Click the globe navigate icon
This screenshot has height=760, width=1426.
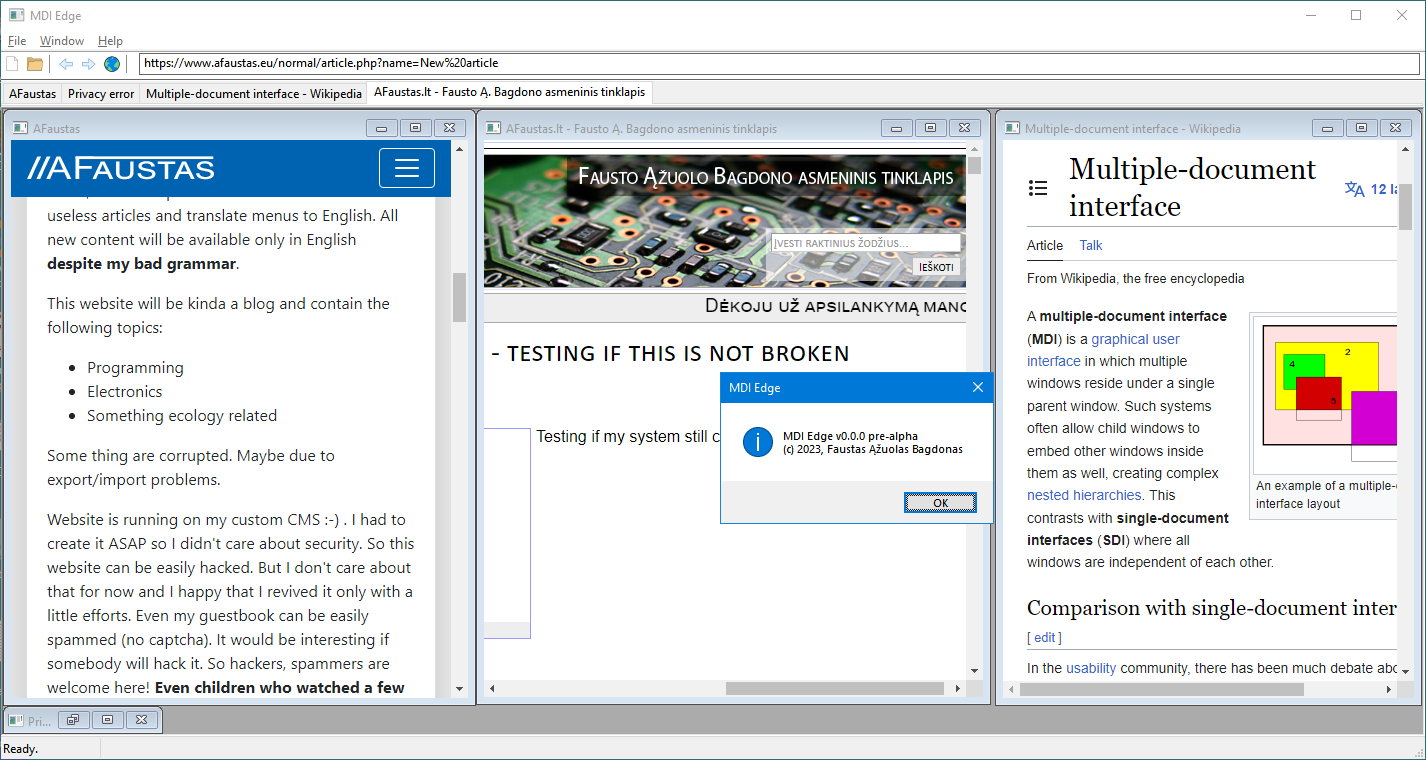click(x=112, y=64)
